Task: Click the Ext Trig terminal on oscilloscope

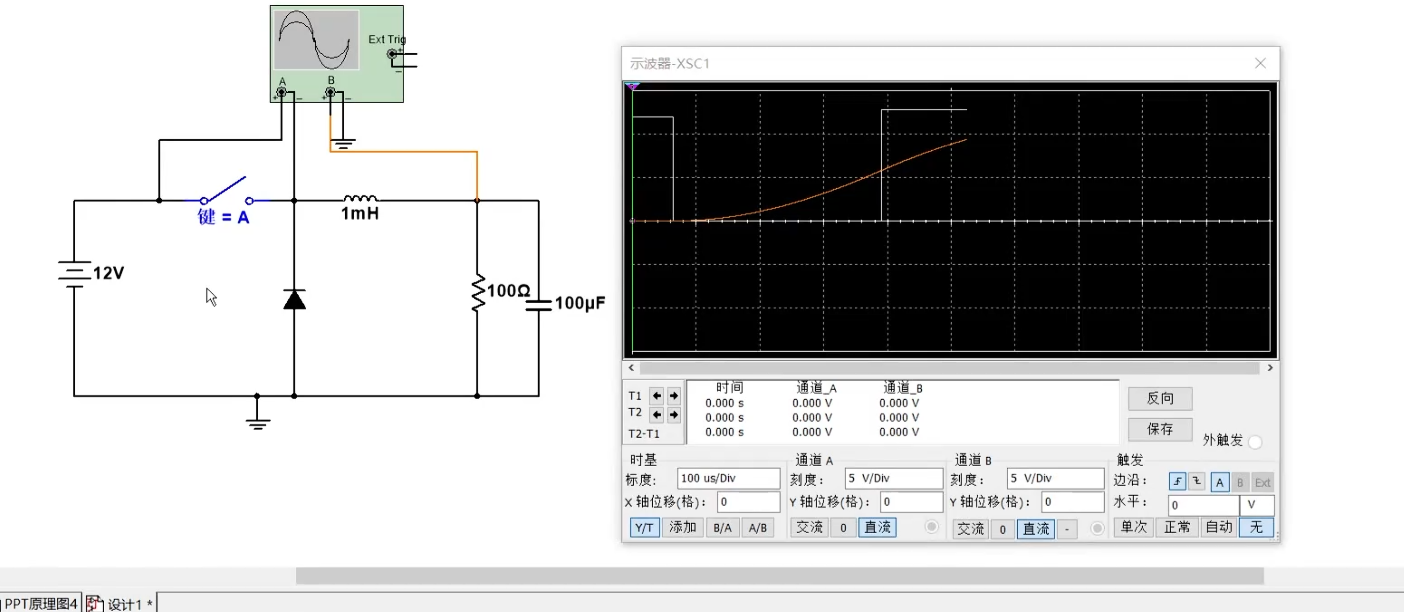Action: tap(393, 54)
